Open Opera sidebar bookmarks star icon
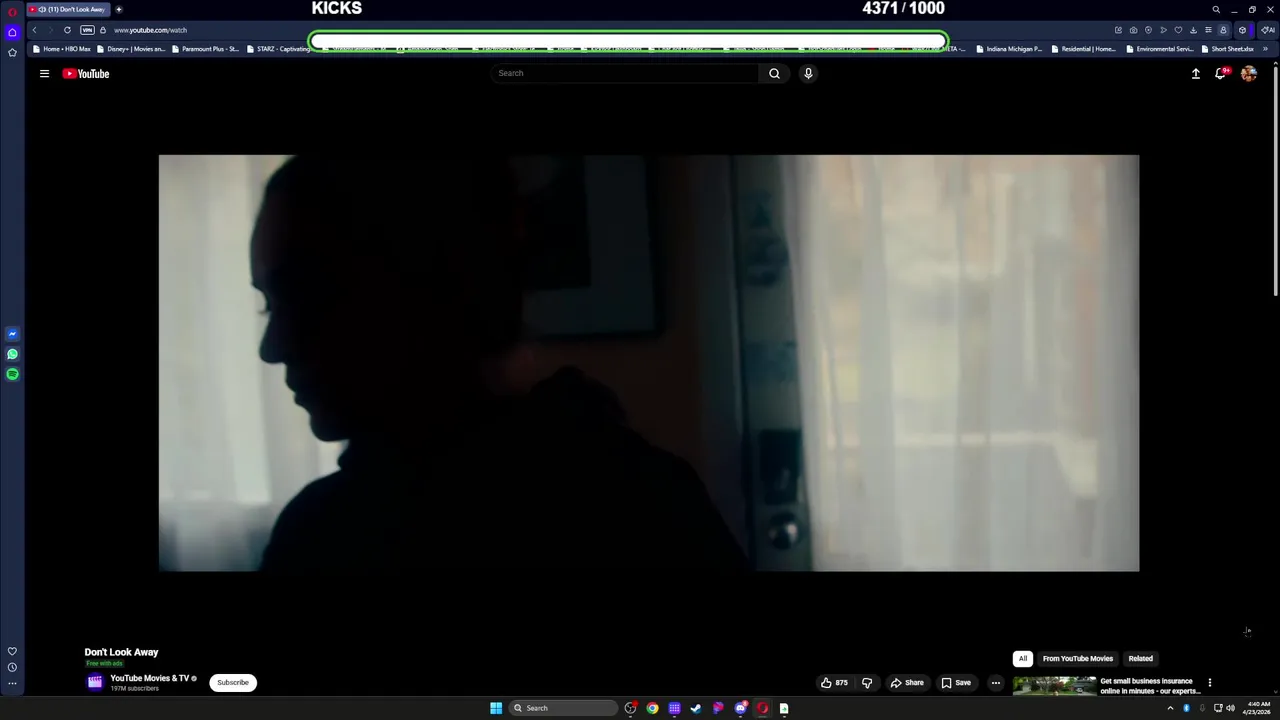This screenshot has width=1280, height=720. click(12, 52)
